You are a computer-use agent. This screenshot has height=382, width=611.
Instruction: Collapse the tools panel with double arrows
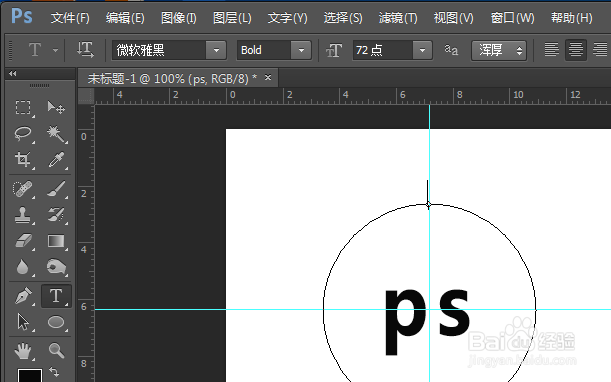pos(13,73)
